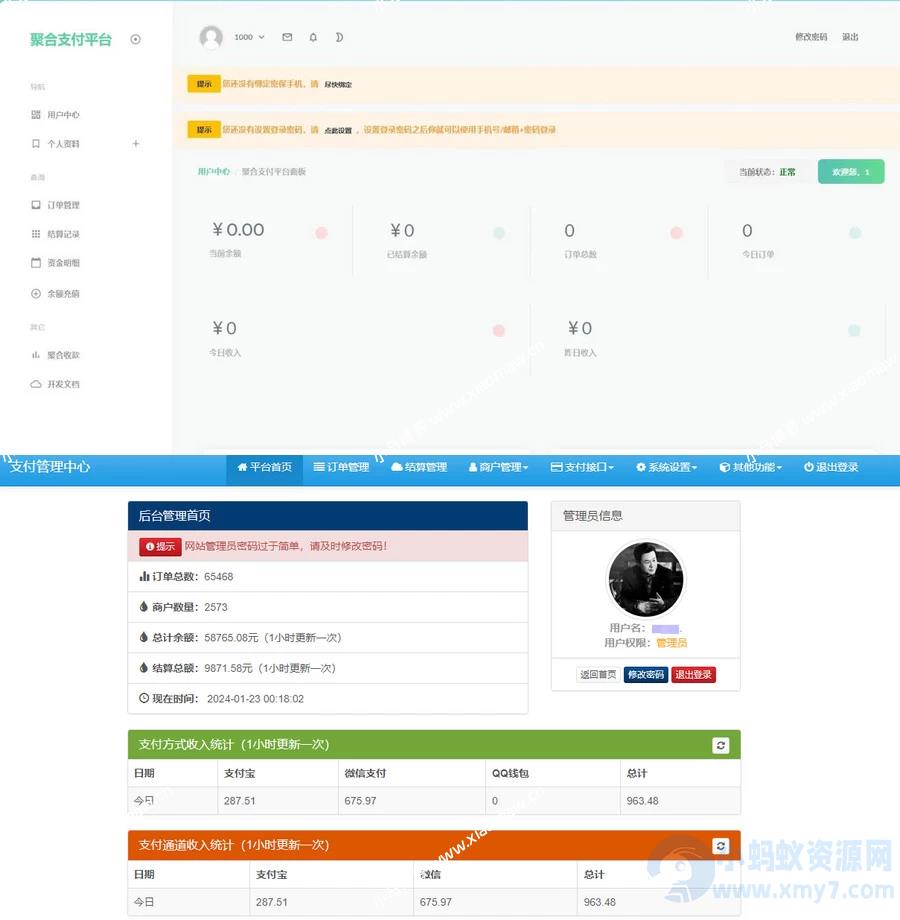Viewport: 900px width, 920px height.
Task: Click the 订单管理 monitor icon in sidebar
Action: (x=36, y=205)
